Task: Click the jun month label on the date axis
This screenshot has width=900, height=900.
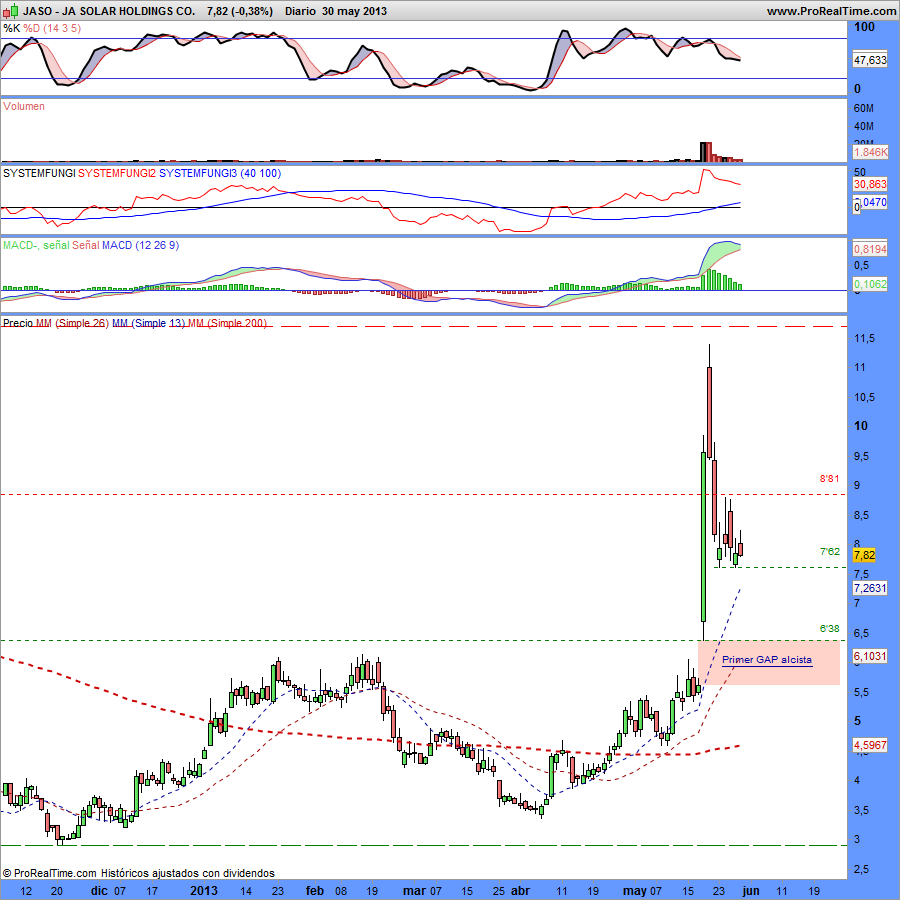Action: point(751,891)
